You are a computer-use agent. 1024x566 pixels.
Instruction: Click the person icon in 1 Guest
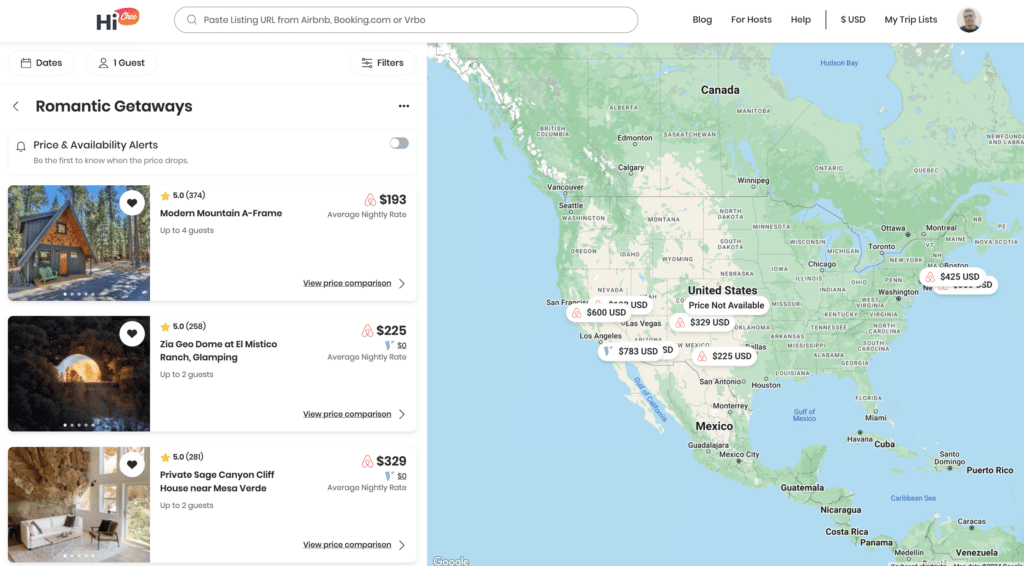tap(103, 63)
